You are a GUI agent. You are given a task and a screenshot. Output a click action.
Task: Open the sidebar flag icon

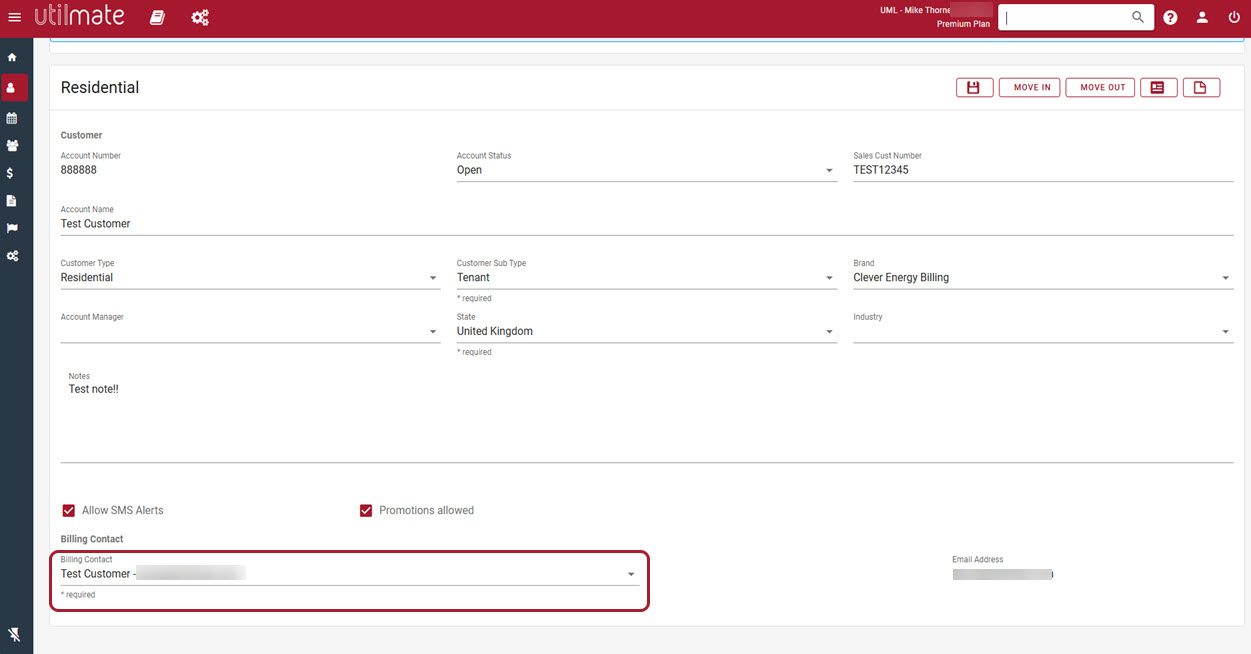tap(12, 228)
